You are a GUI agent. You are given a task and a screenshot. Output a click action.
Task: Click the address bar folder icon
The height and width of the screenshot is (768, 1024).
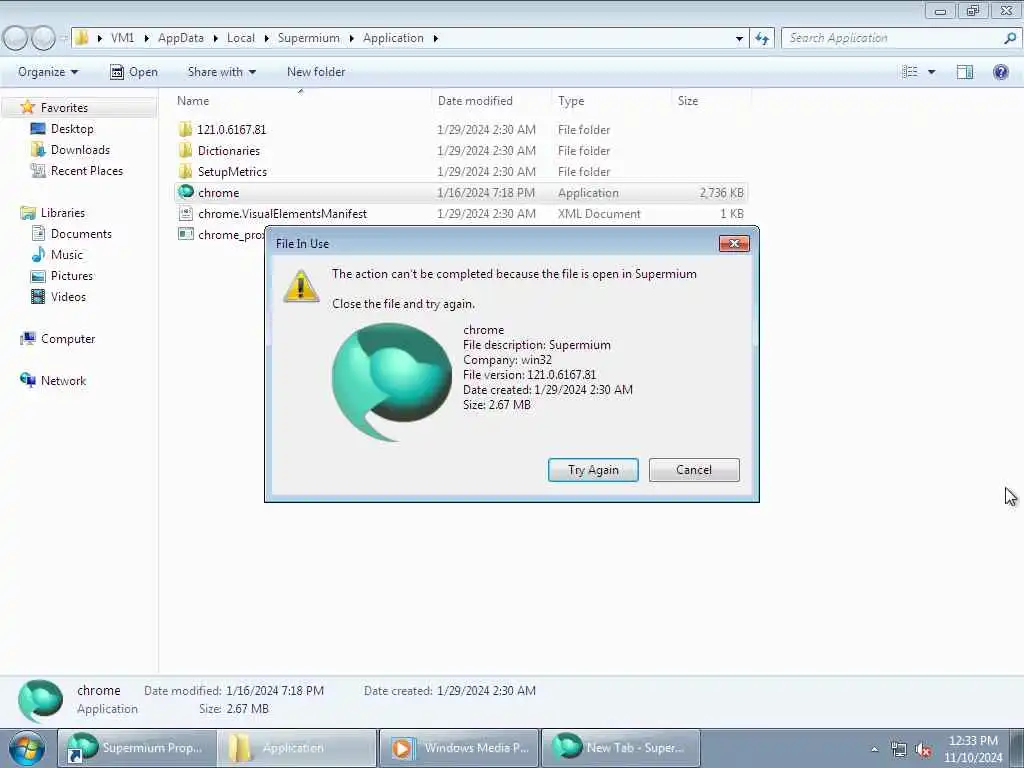coord(82,38)
